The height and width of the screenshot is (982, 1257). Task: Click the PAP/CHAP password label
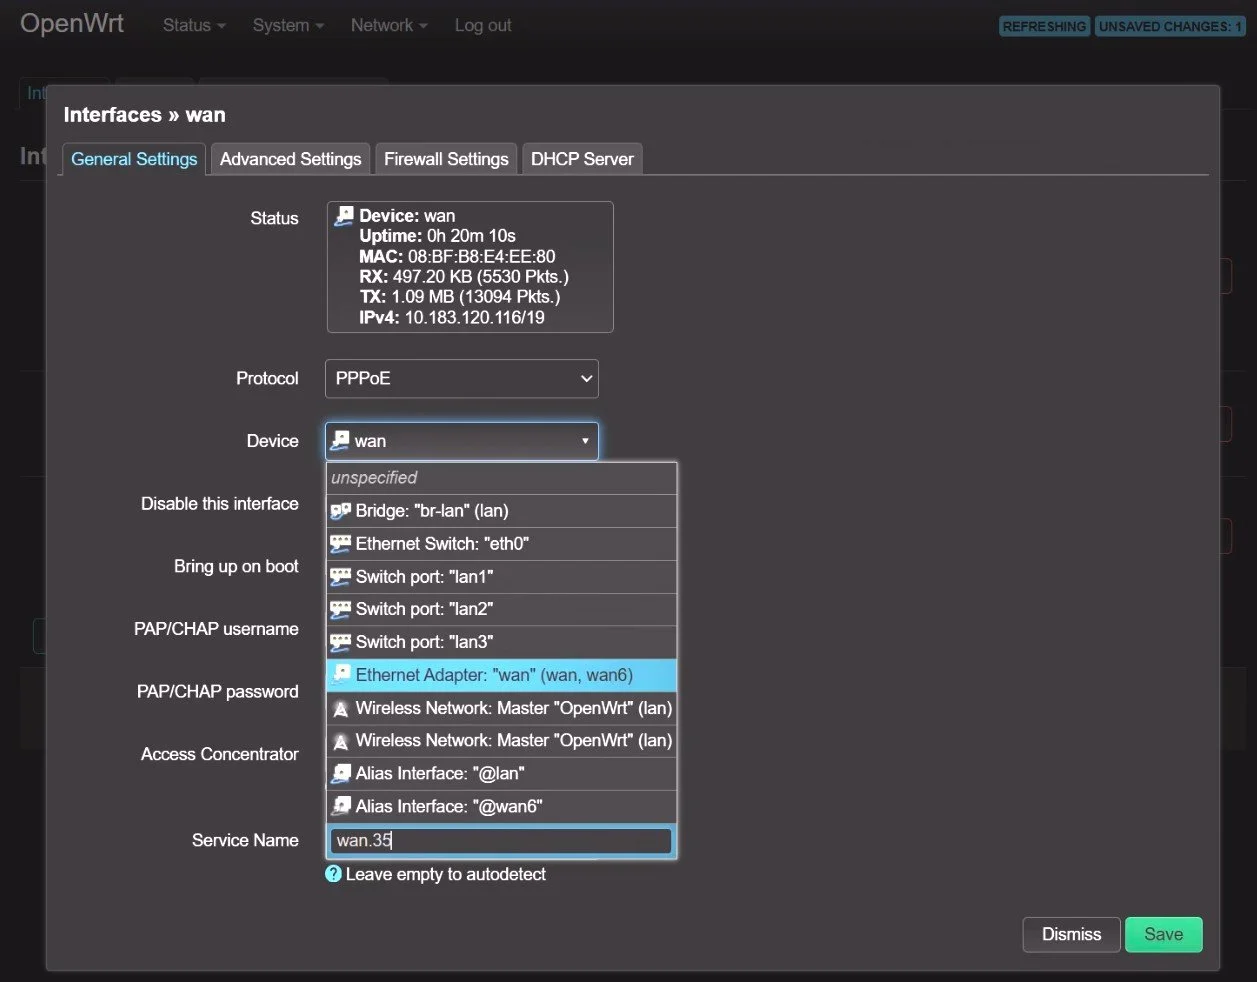point(217,691)
